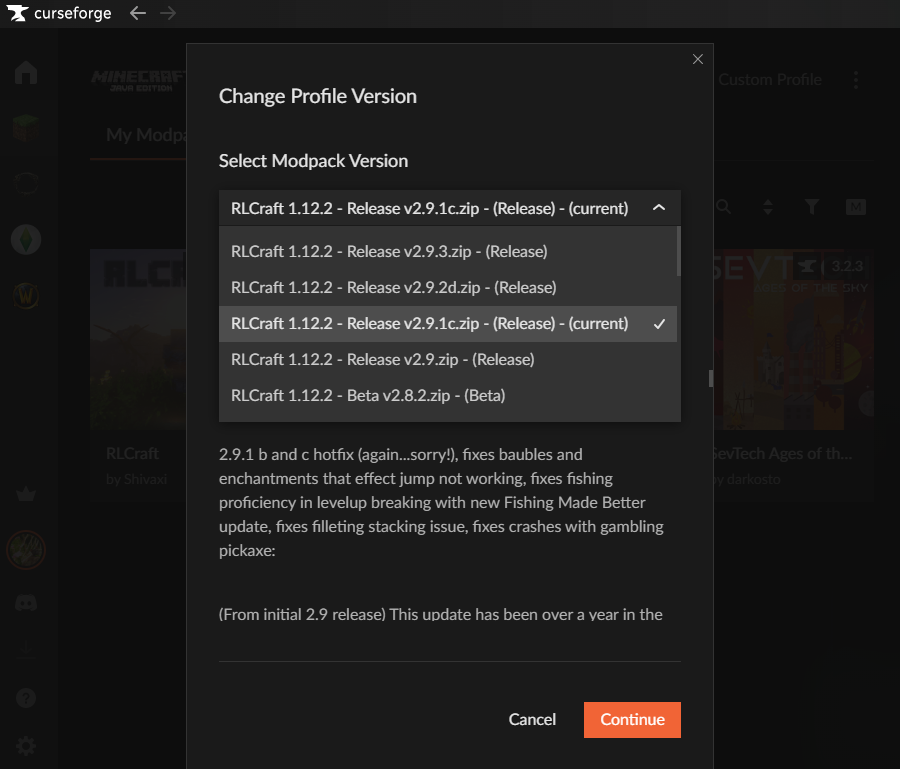Select the Sims diamond icon in the sidebar
Viewport: 900px width, 769px height.
(x=26, y=239)
